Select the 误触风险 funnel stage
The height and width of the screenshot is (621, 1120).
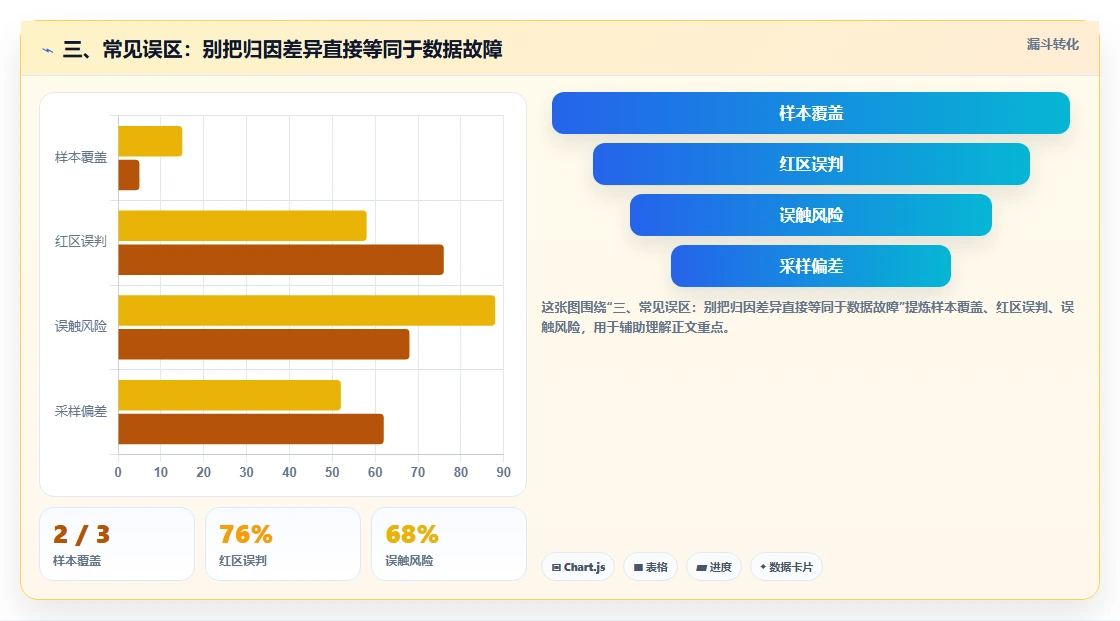(x=811, y=215)
